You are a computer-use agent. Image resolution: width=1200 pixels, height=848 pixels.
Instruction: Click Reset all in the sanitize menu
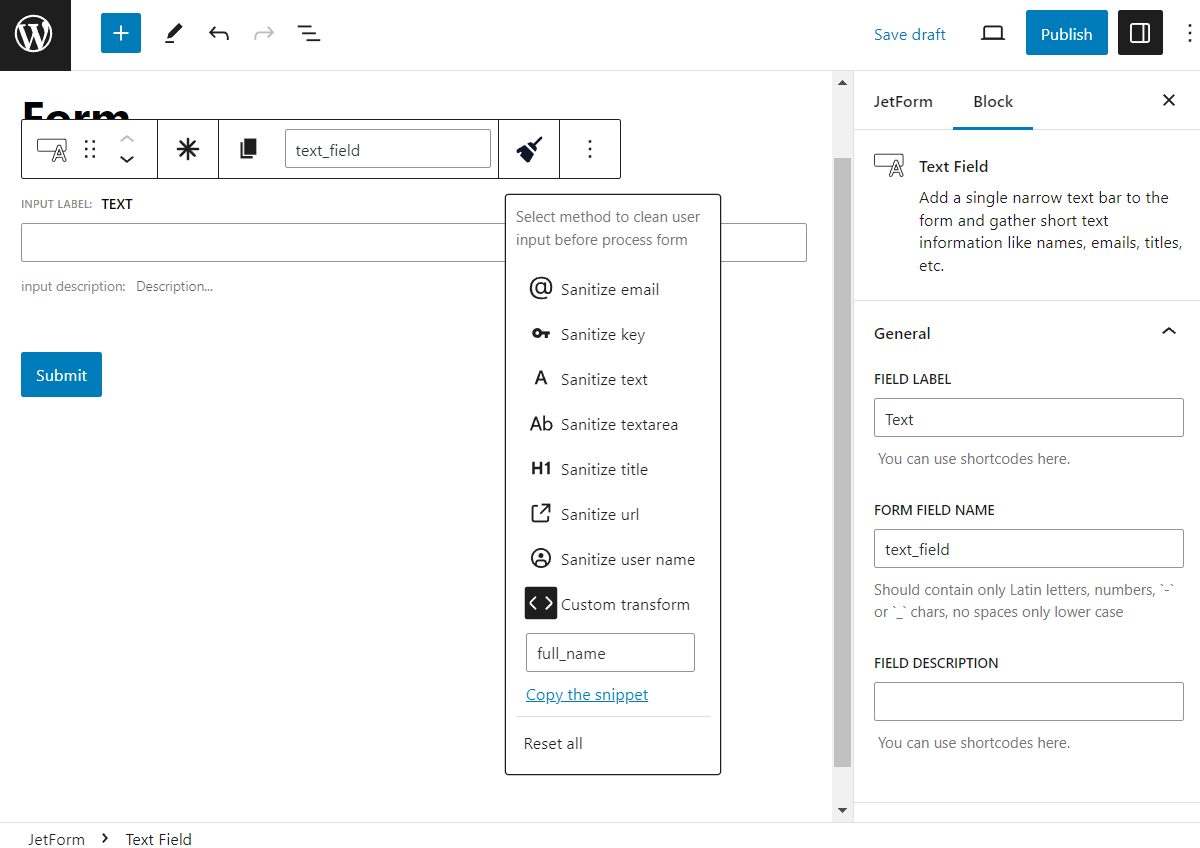point(553,743)
